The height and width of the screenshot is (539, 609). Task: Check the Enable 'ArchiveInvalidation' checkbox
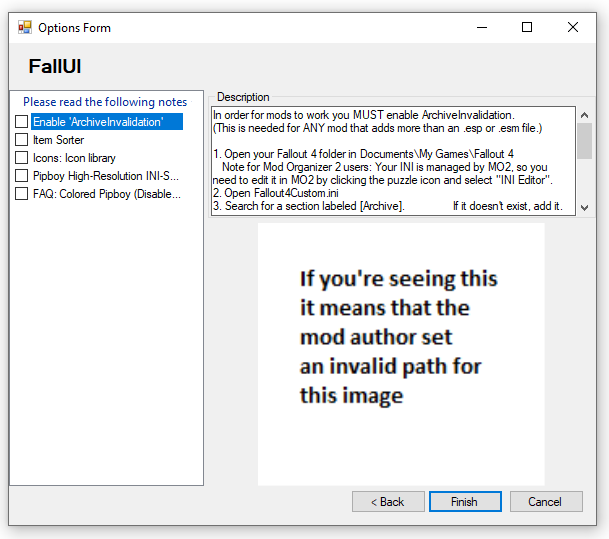click(21, 122)
